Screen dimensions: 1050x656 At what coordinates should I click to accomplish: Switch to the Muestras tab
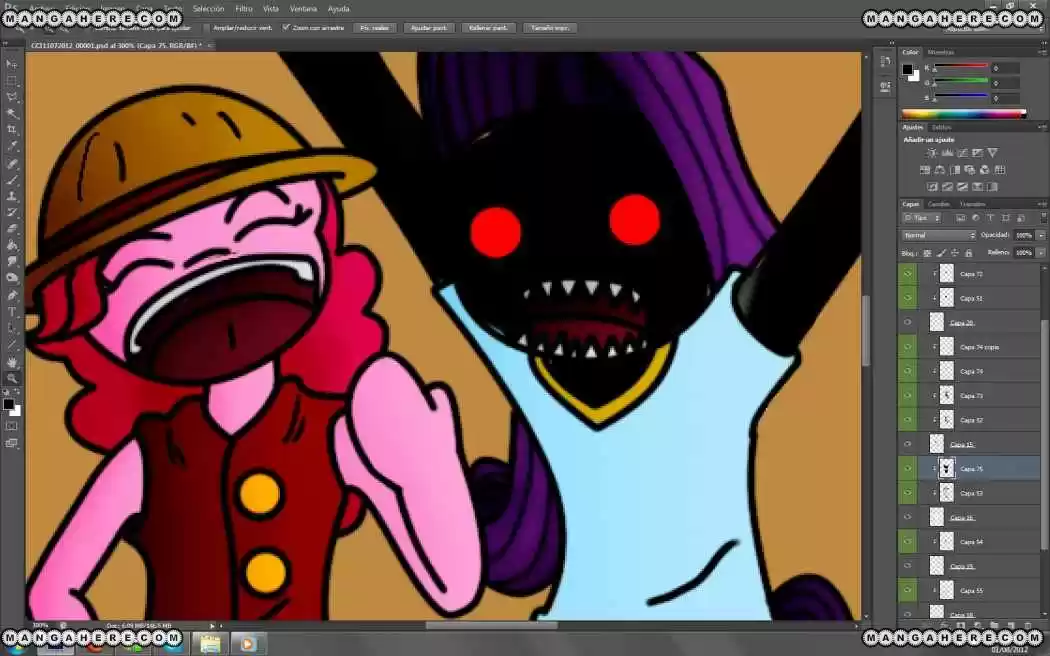(x=941, y=52)
